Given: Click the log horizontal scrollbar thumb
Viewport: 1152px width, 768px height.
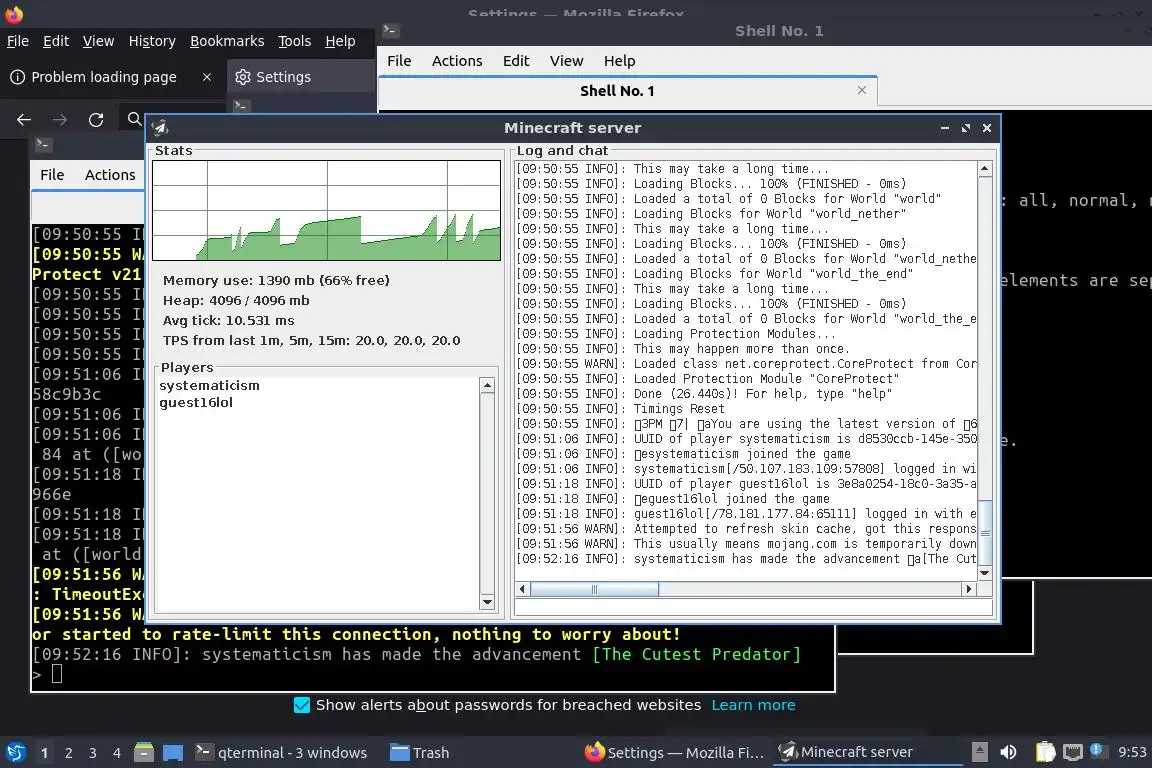Looking at the screenshot, I should click(594, 589).
